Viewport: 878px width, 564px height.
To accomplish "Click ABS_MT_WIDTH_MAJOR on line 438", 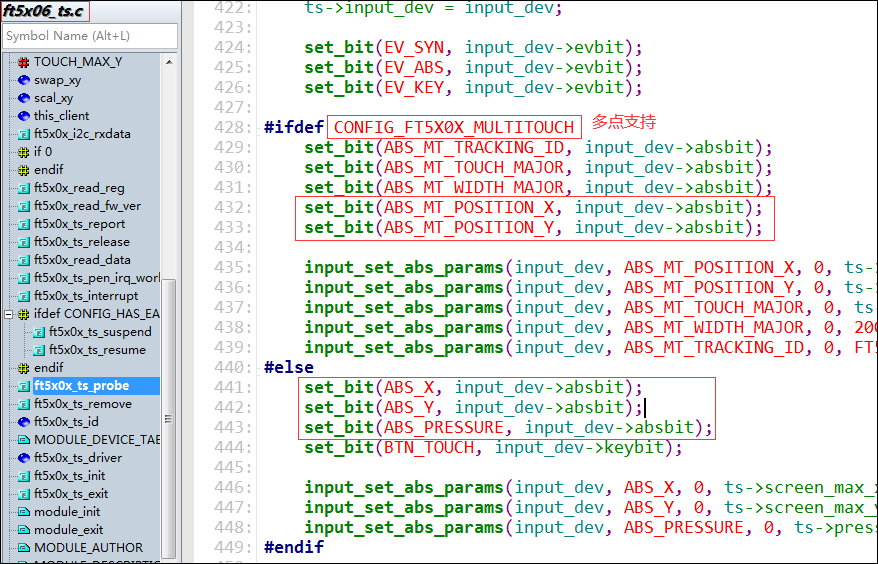I will [x=714, y=327].
